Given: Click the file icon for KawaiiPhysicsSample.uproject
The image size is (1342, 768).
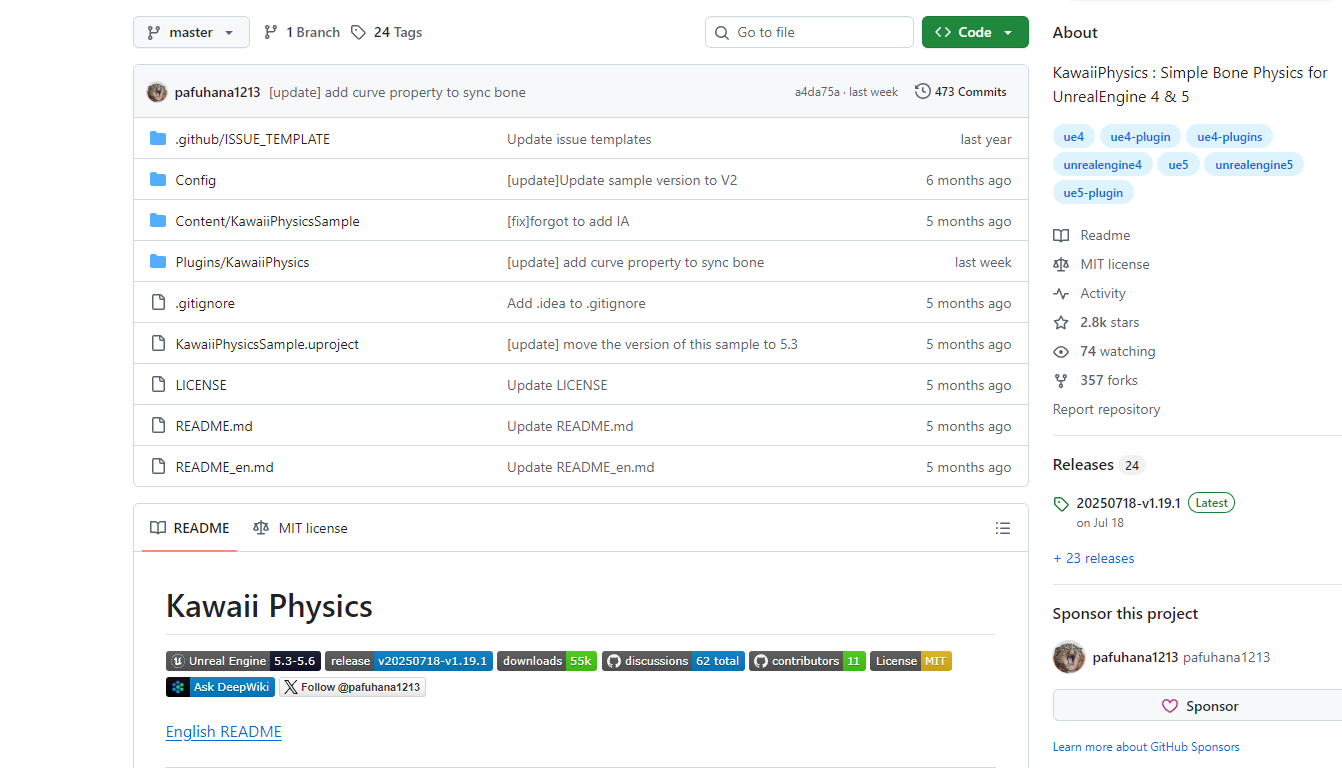Looking at the screenshot, I should point(158,344).
